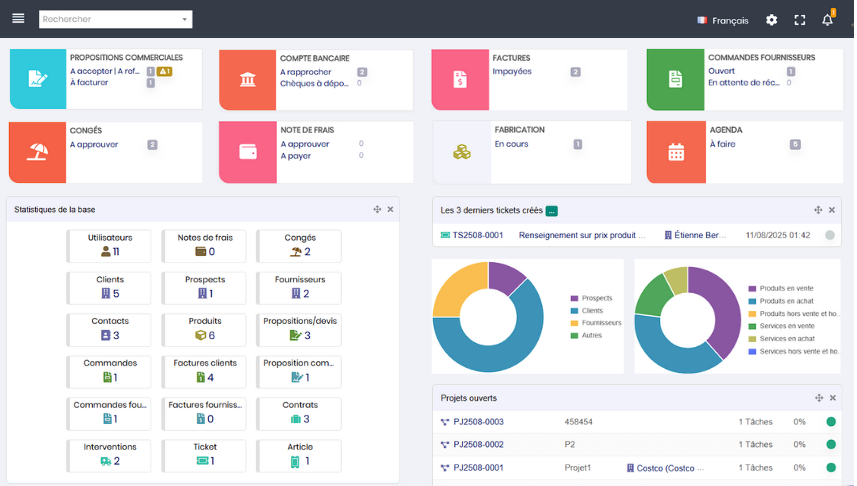Toggle fullscreen mode icon
The height and width of the screenshot is (486, 857).
pyautogui.click(x=799, y=20)
